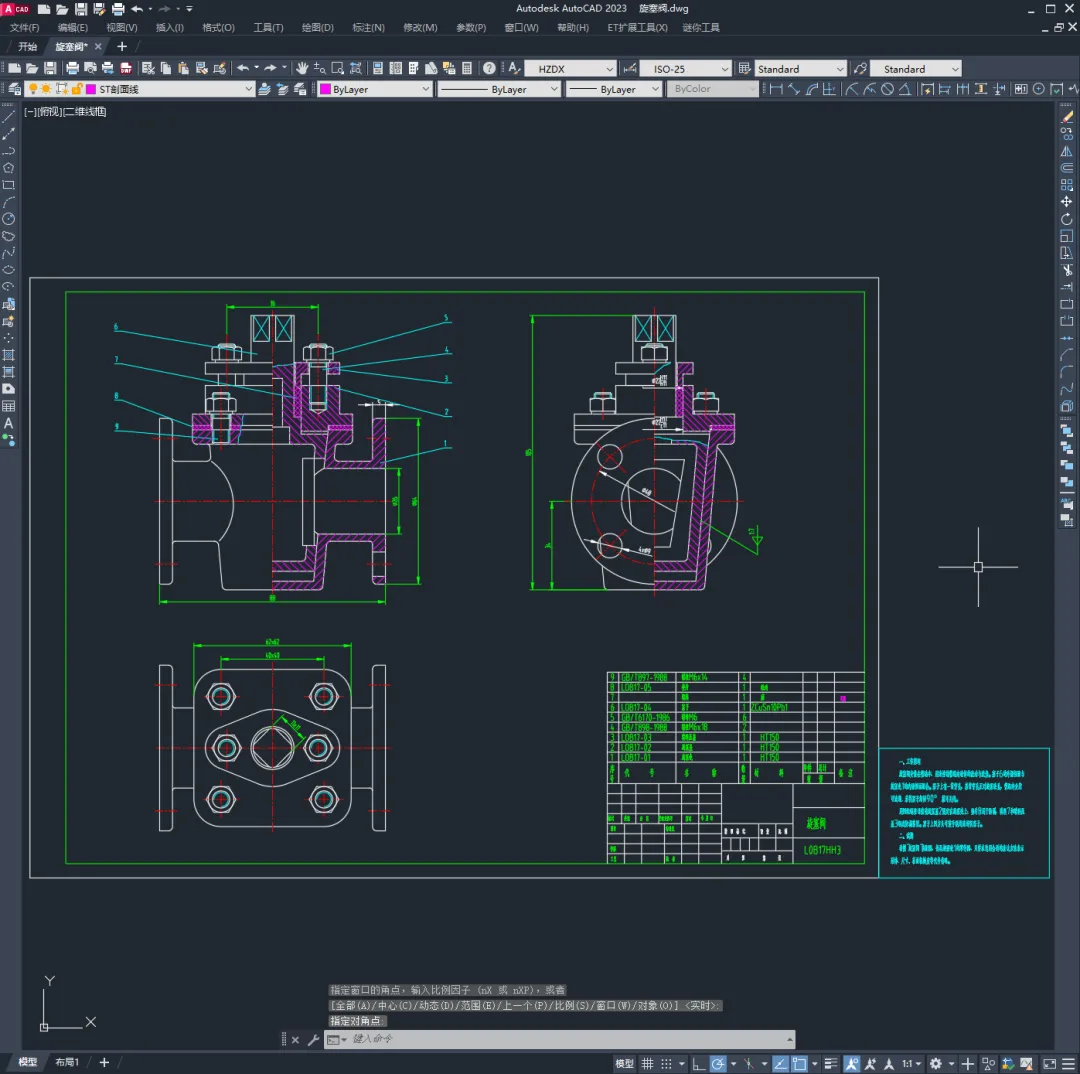Click the Diameter dimension icon
The image size is (1080, 1074).
pyautogui.click(x=888, y=89)
